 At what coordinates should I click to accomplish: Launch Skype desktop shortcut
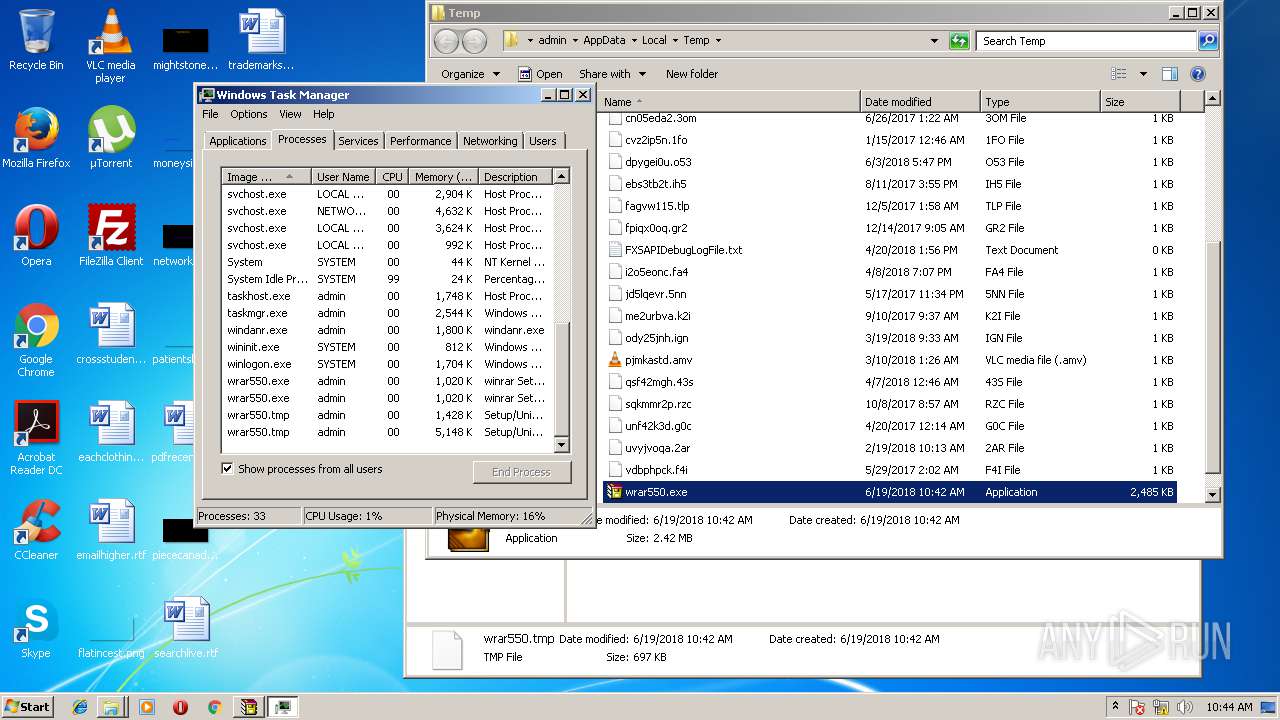pos(36,628)
